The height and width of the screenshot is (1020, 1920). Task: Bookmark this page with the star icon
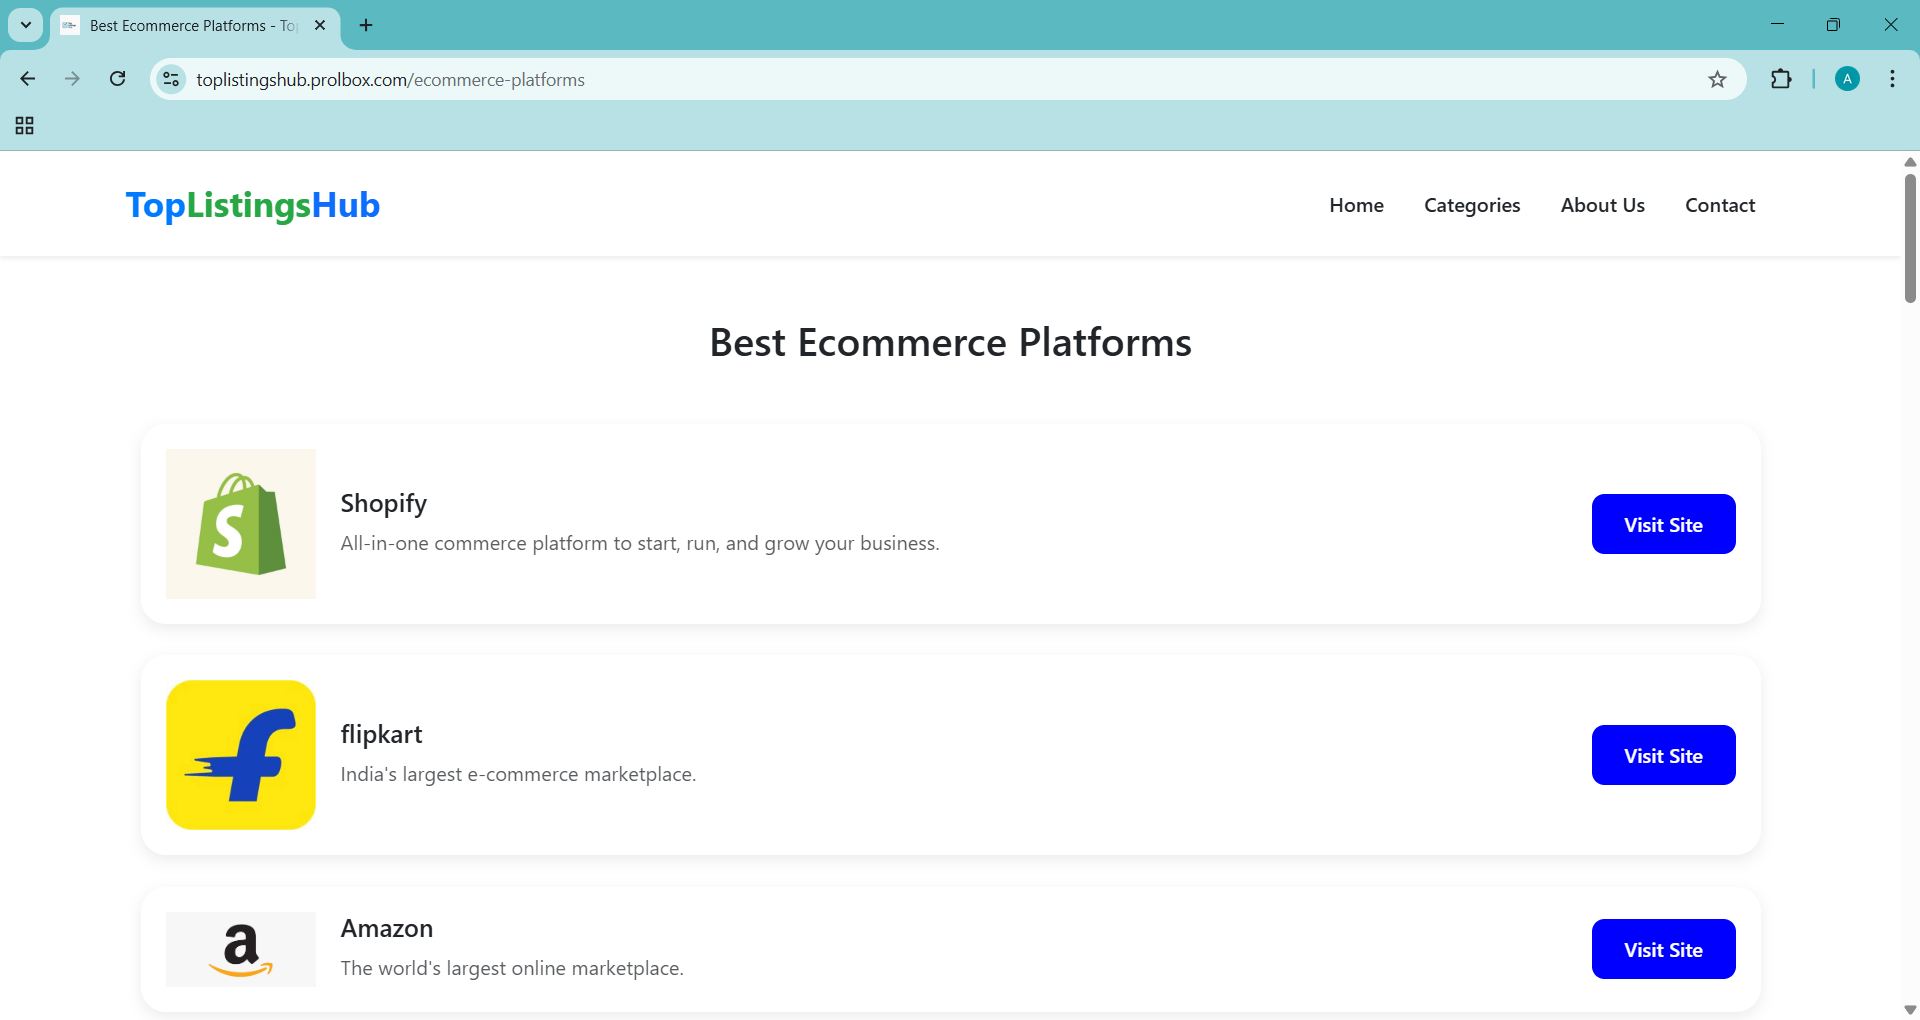pos(1717,79)
